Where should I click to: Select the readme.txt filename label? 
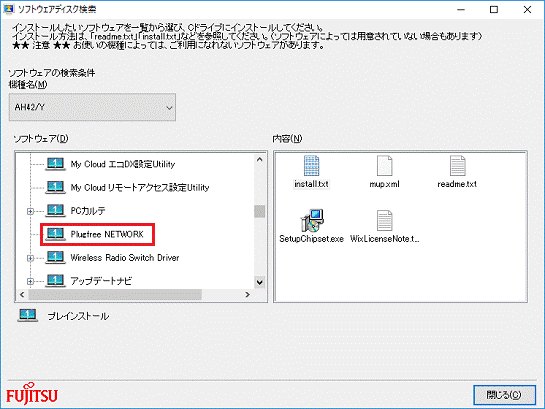tap(457, 184)
